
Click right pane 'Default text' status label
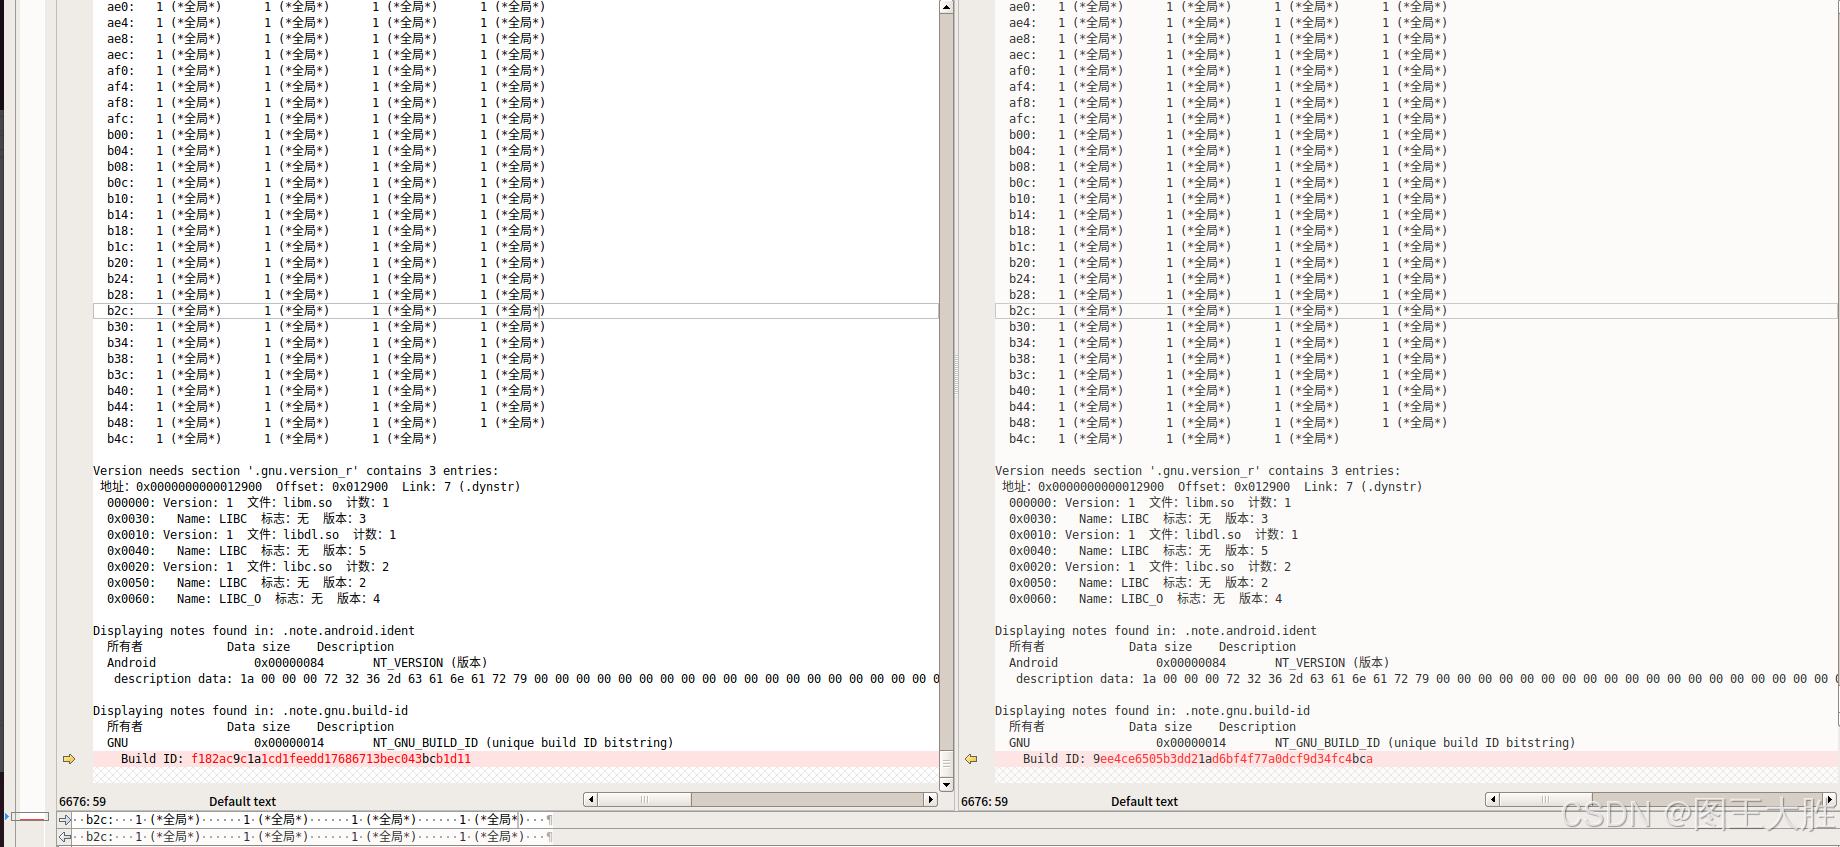click(1144, 802)
